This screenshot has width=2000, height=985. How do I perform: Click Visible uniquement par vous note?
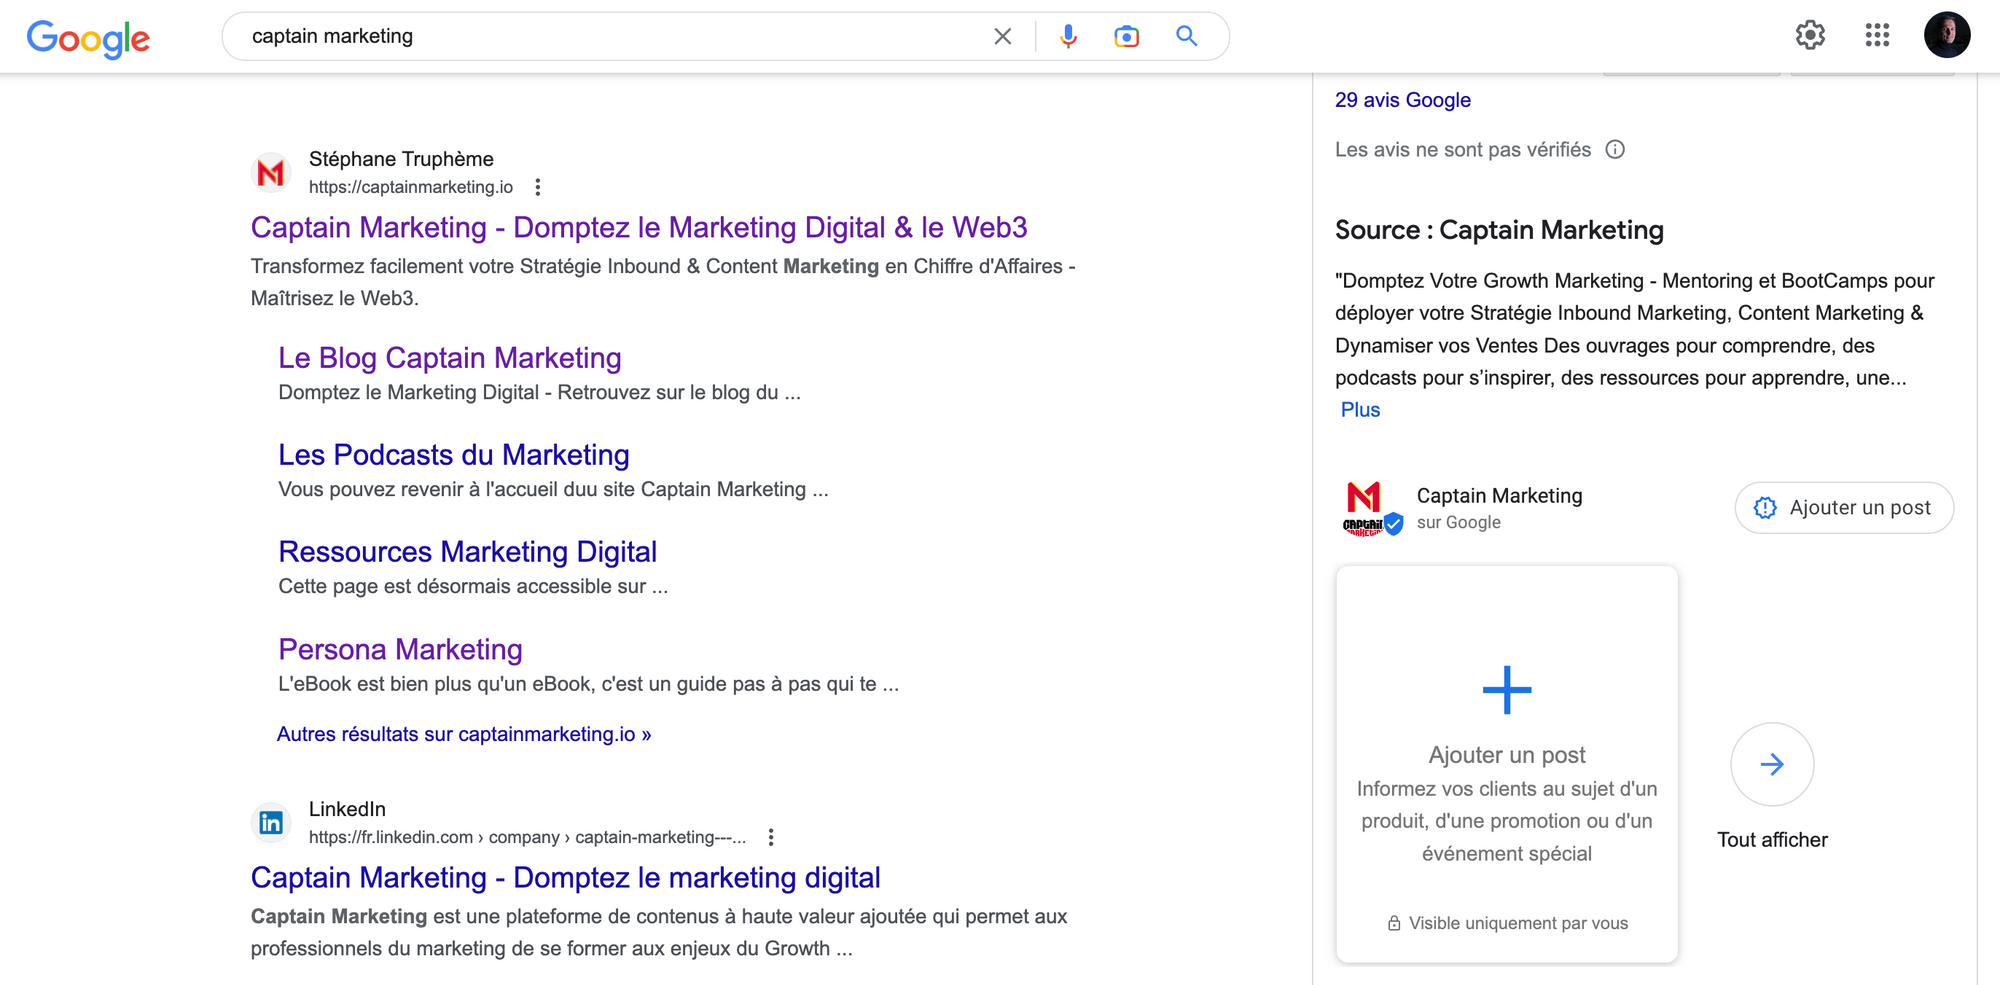click(1507, 923)
